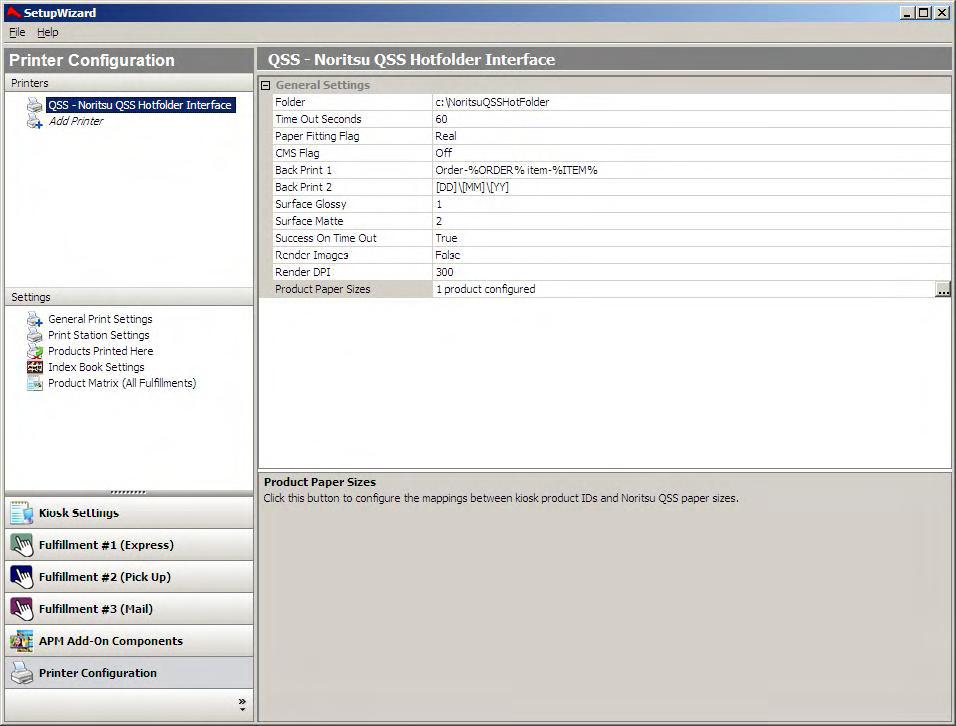The image size is (956, 726).
Task: Click the '1 product configured' value
Action: point(485,290)
